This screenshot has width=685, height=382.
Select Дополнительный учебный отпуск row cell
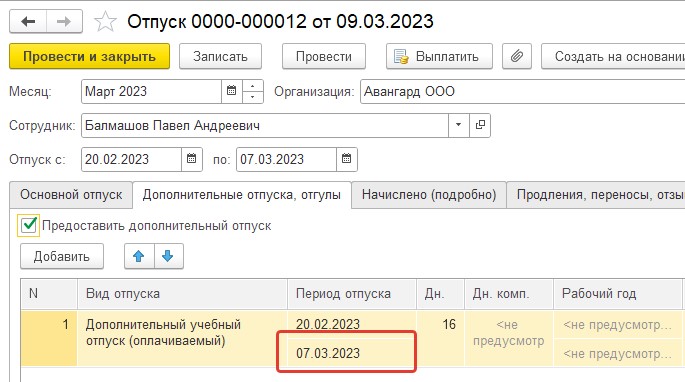(183, 338)
